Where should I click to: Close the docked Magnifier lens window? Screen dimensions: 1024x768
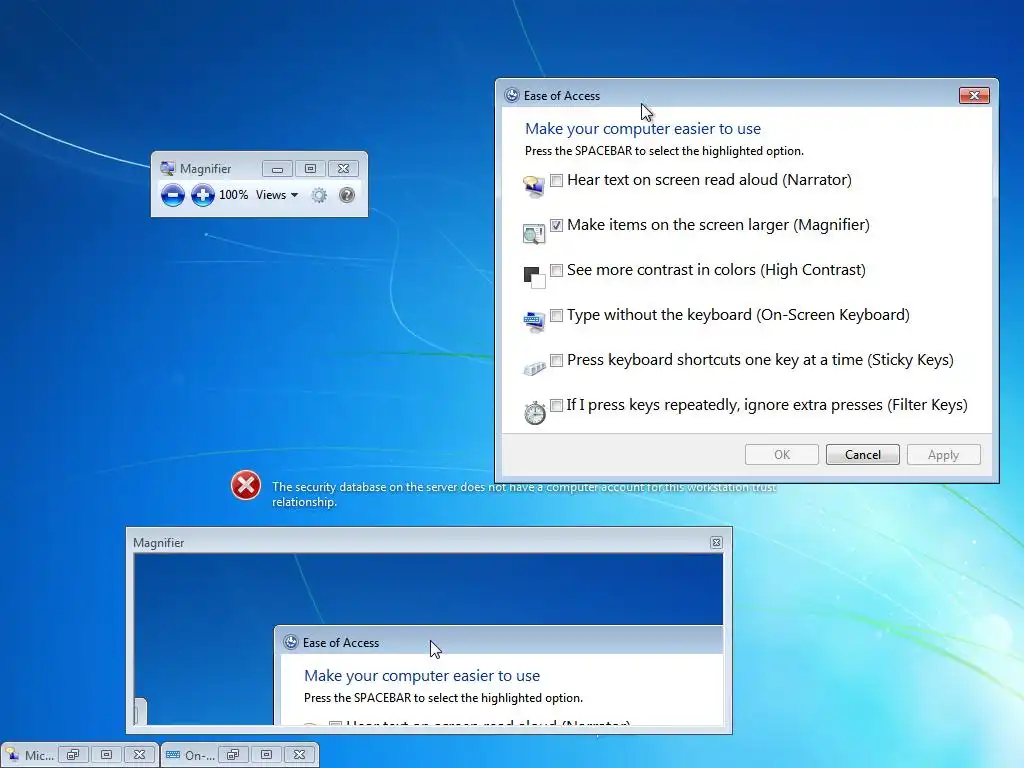coord(716,543)
